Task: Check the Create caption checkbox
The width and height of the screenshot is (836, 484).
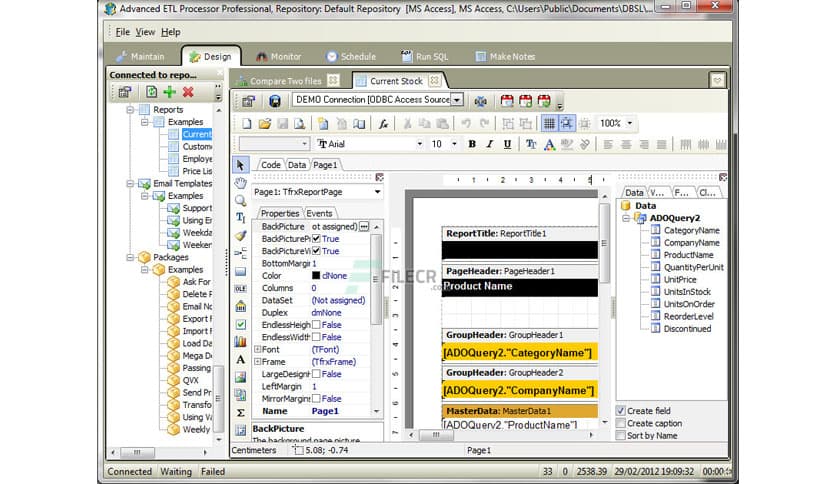Action: [621, 423]
